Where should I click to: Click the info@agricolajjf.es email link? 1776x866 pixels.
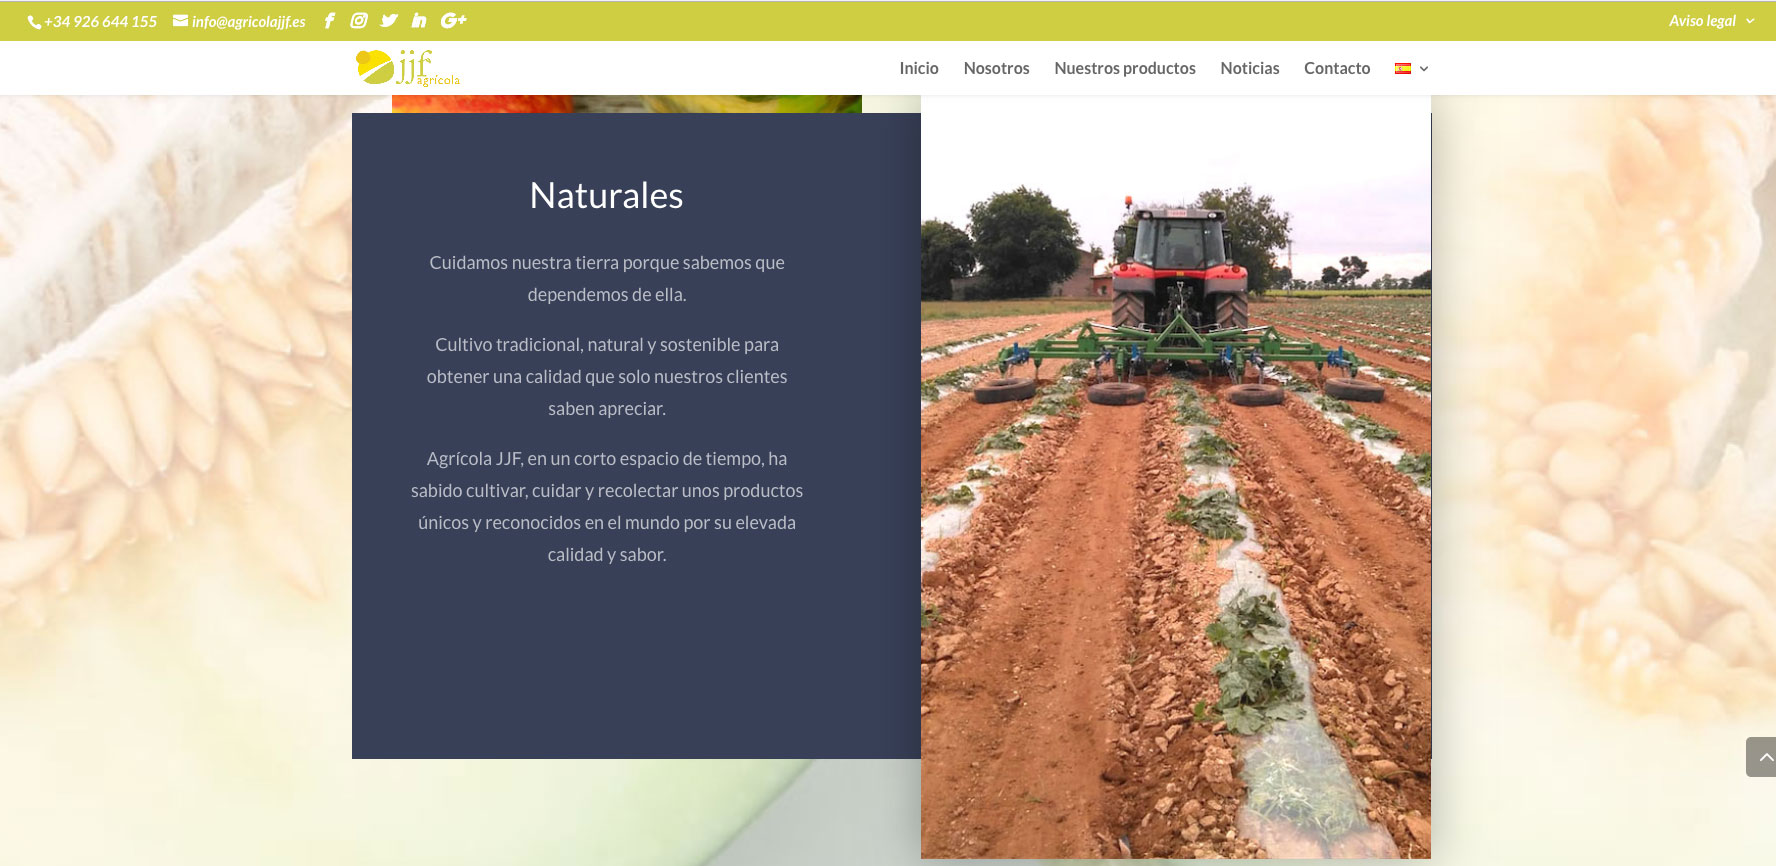[248, 22]
